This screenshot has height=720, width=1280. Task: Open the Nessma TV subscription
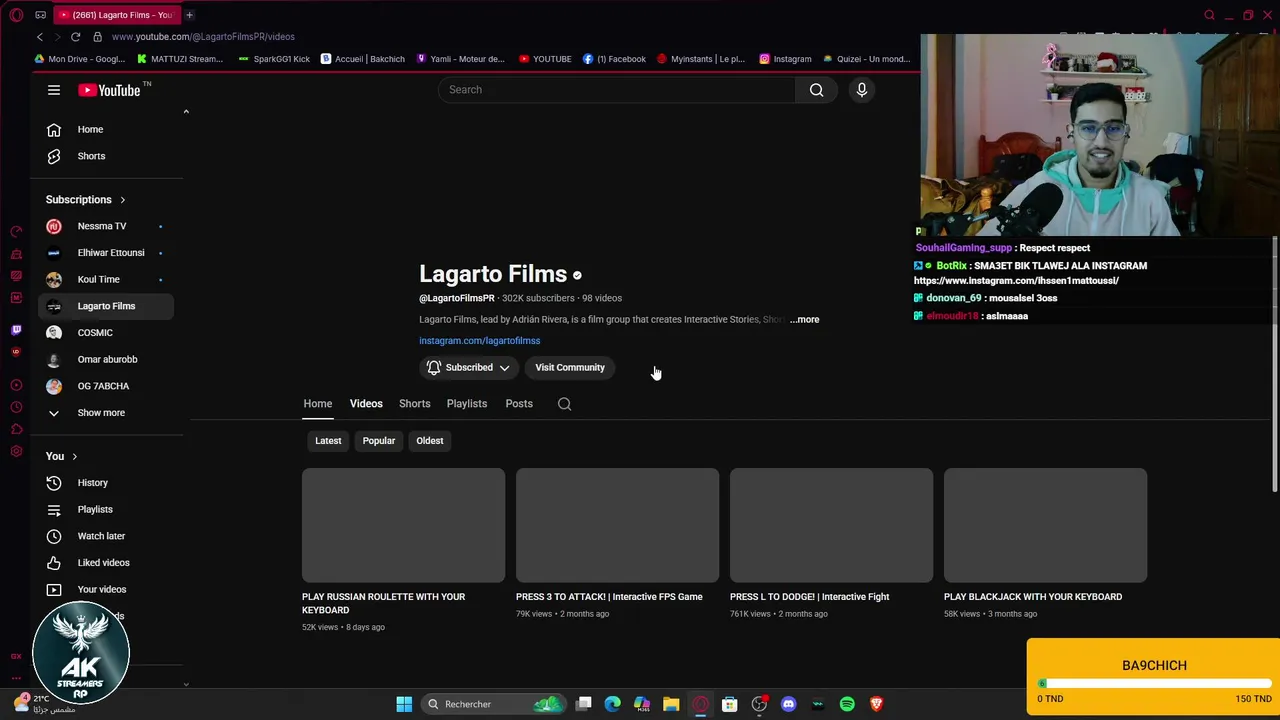pyautogui.click(x=107, y=226)
